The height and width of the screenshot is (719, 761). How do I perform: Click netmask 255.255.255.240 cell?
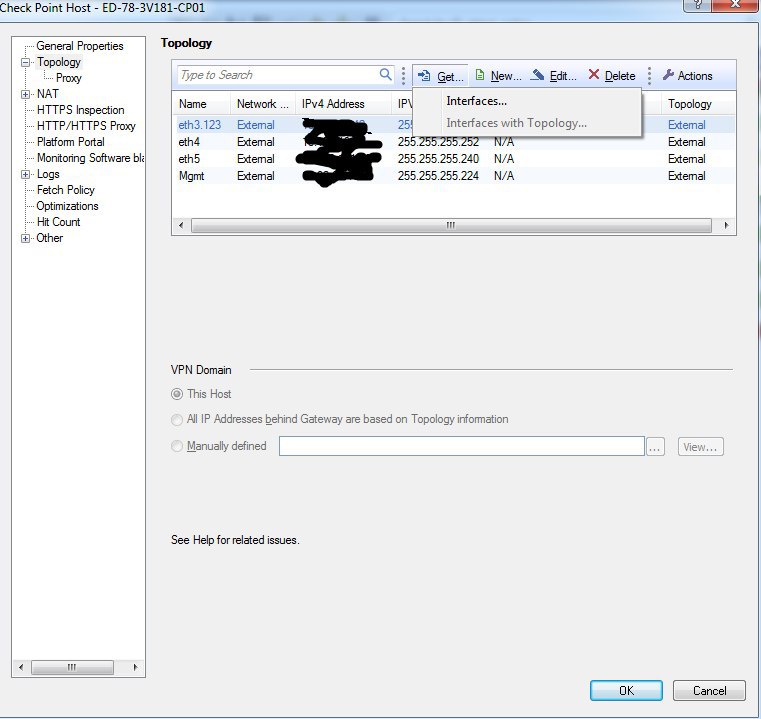tap(438, 159)
